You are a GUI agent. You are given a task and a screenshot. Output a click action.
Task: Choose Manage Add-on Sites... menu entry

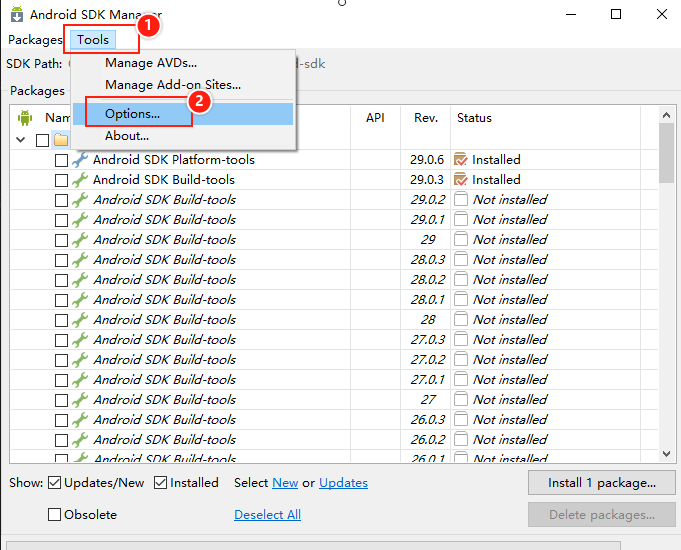pos(173,85)
